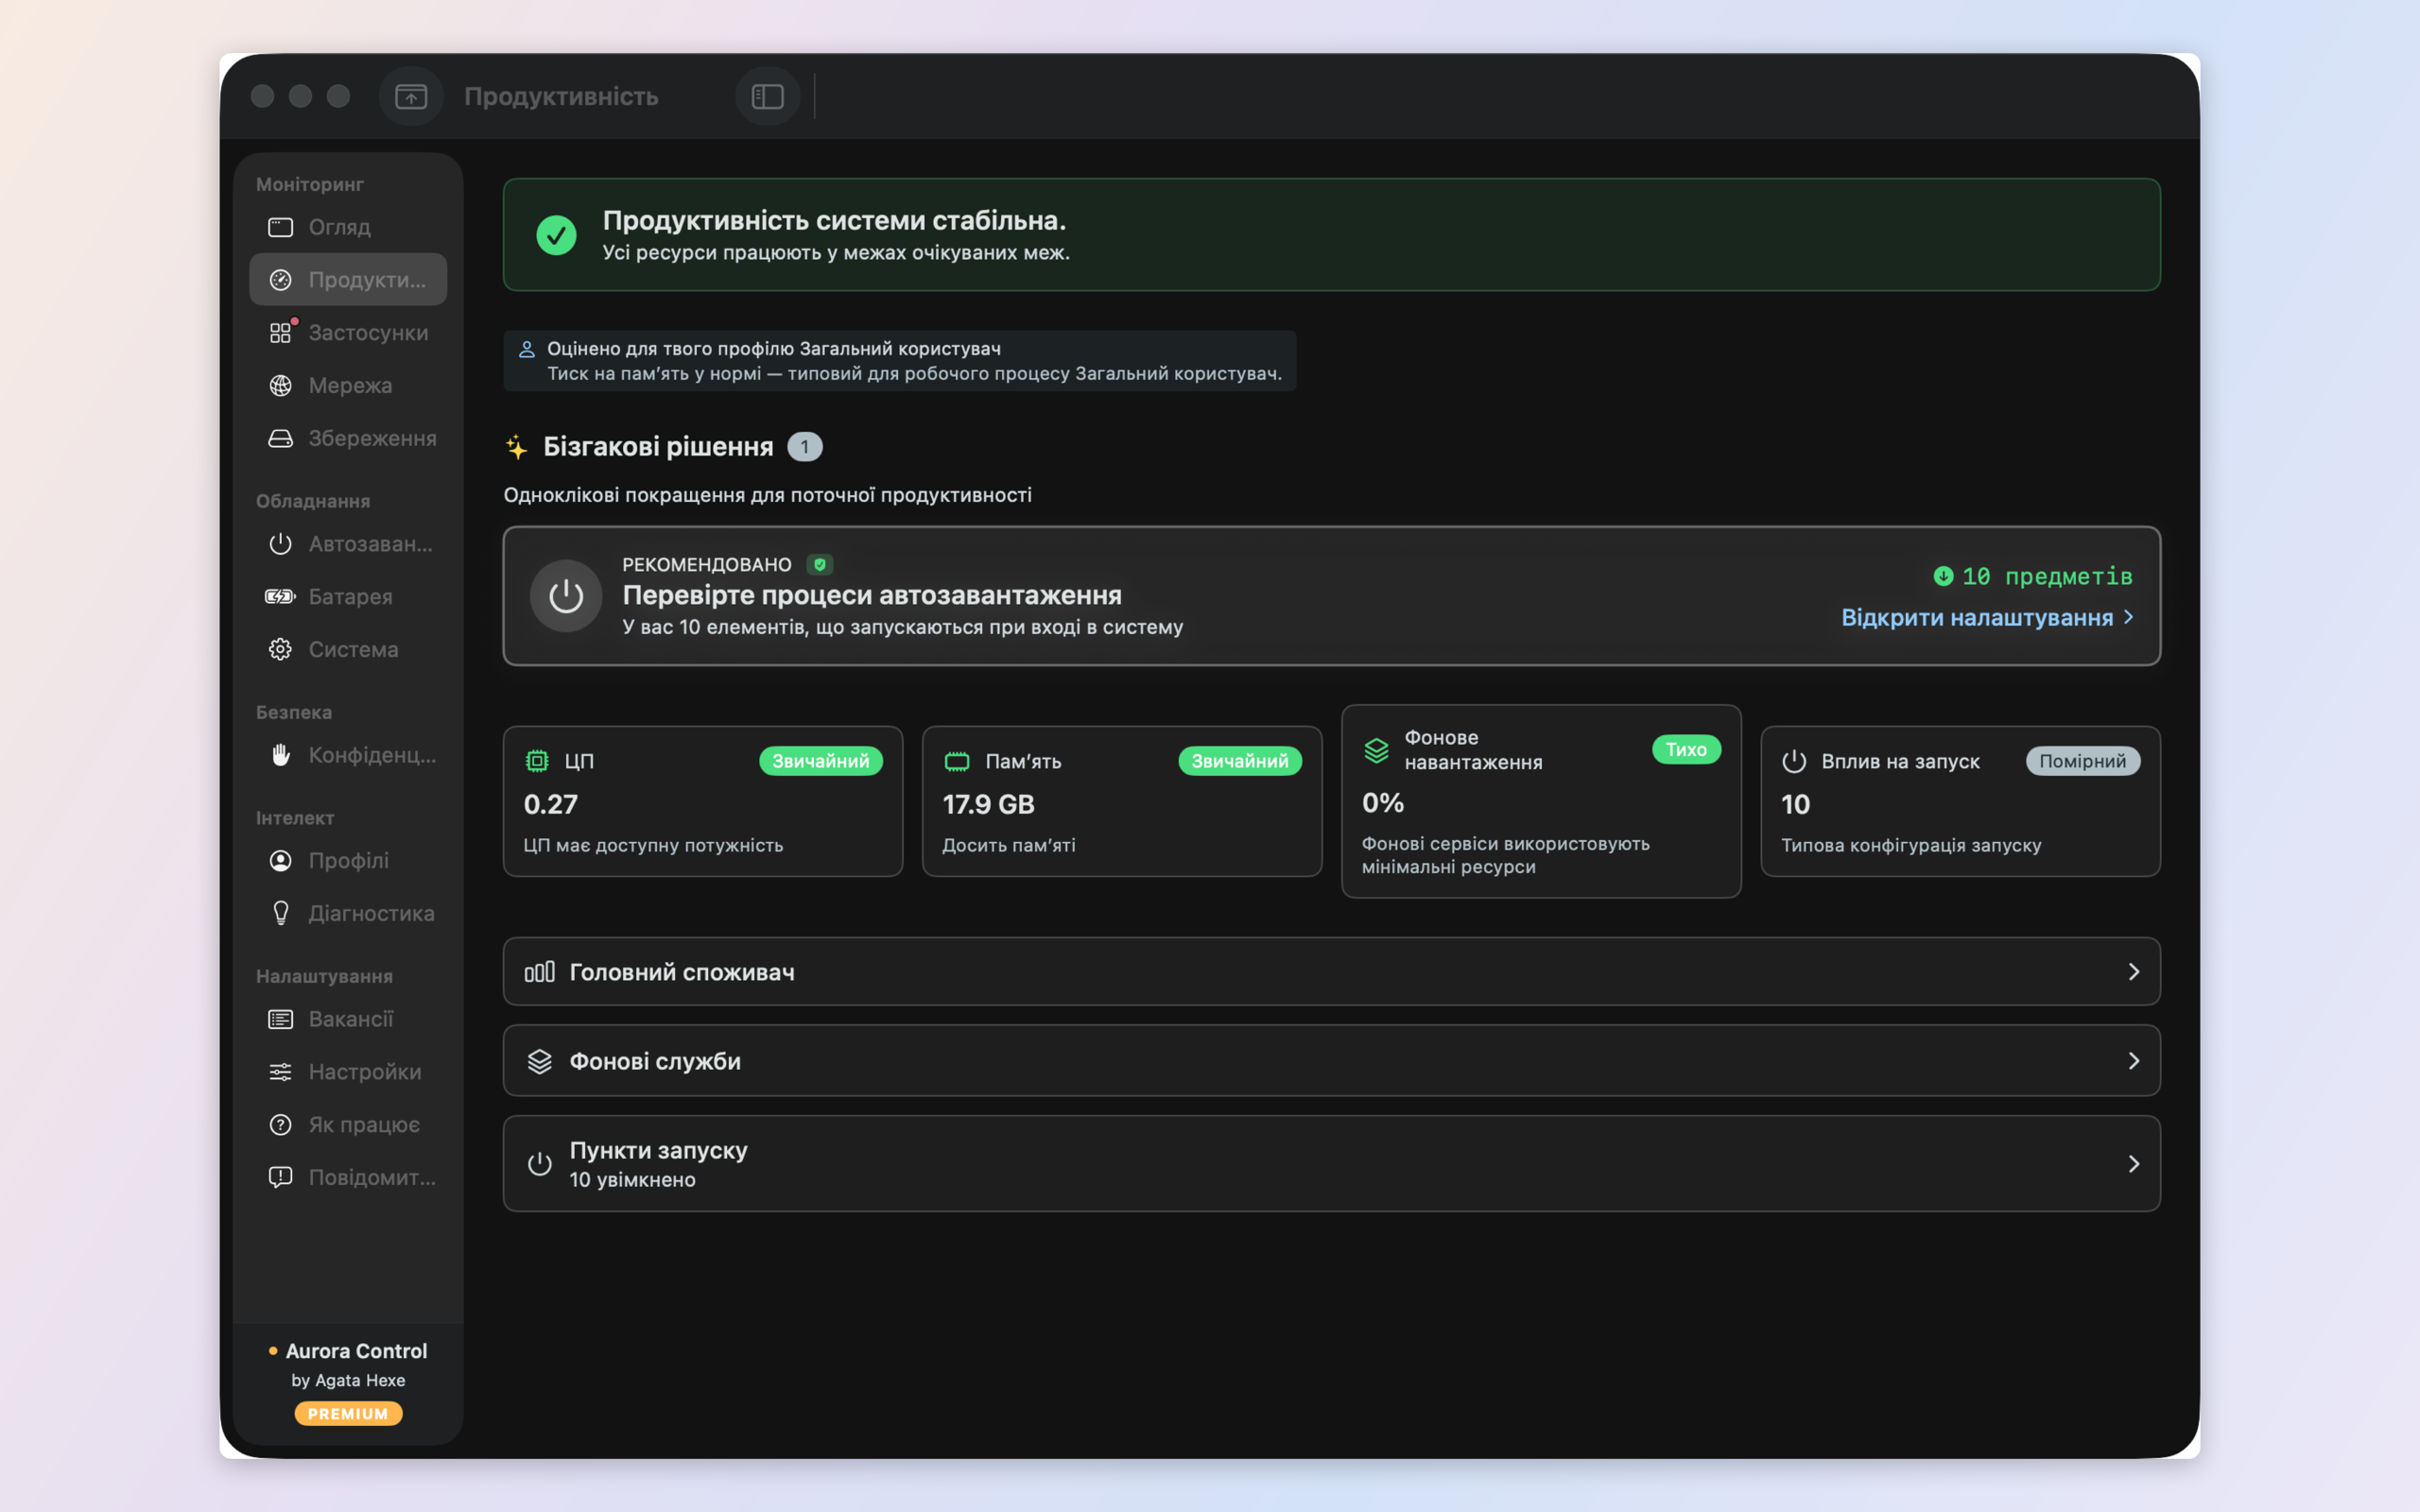Click the power icon in recommendation card
Image resolution: width=2420 pixels, height=1512 pixels.
coord(566,596)
